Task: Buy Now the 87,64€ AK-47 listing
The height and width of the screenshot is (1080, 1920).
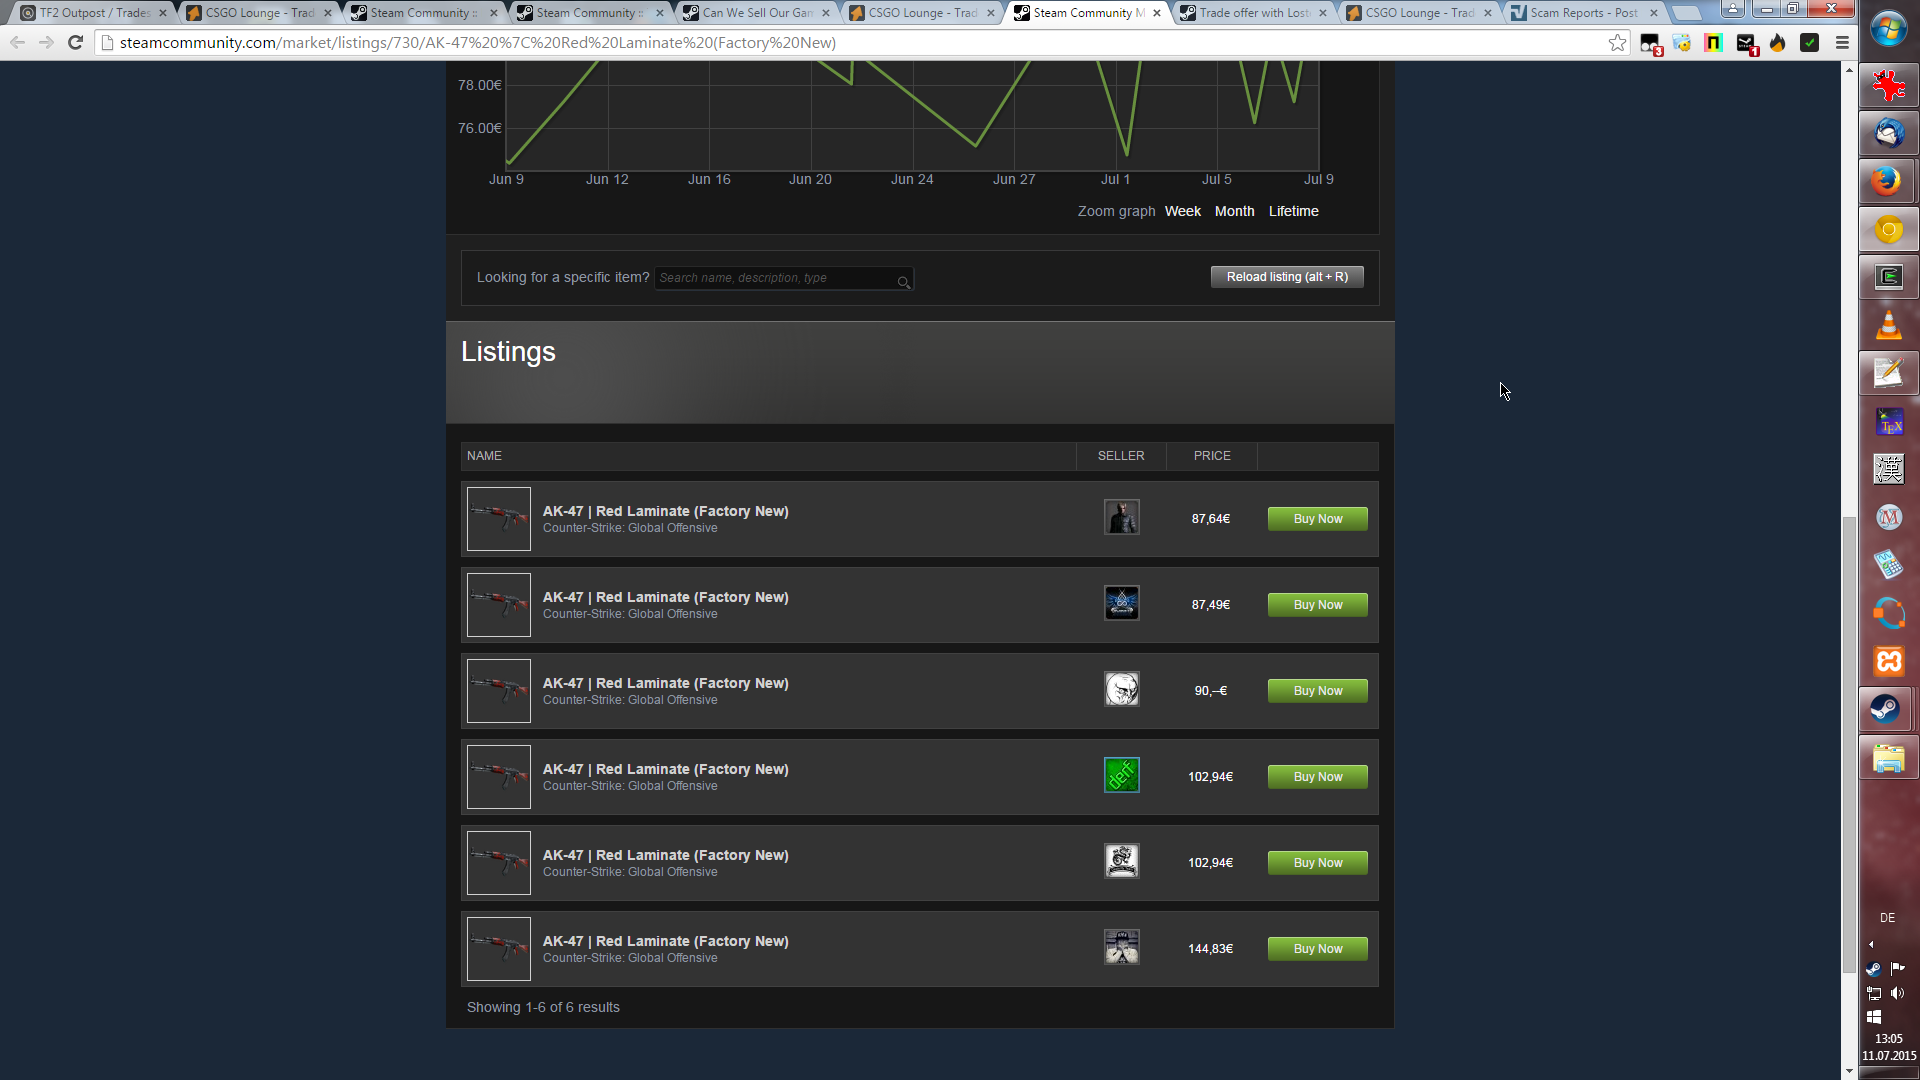Action: [x=1317, y=519]
